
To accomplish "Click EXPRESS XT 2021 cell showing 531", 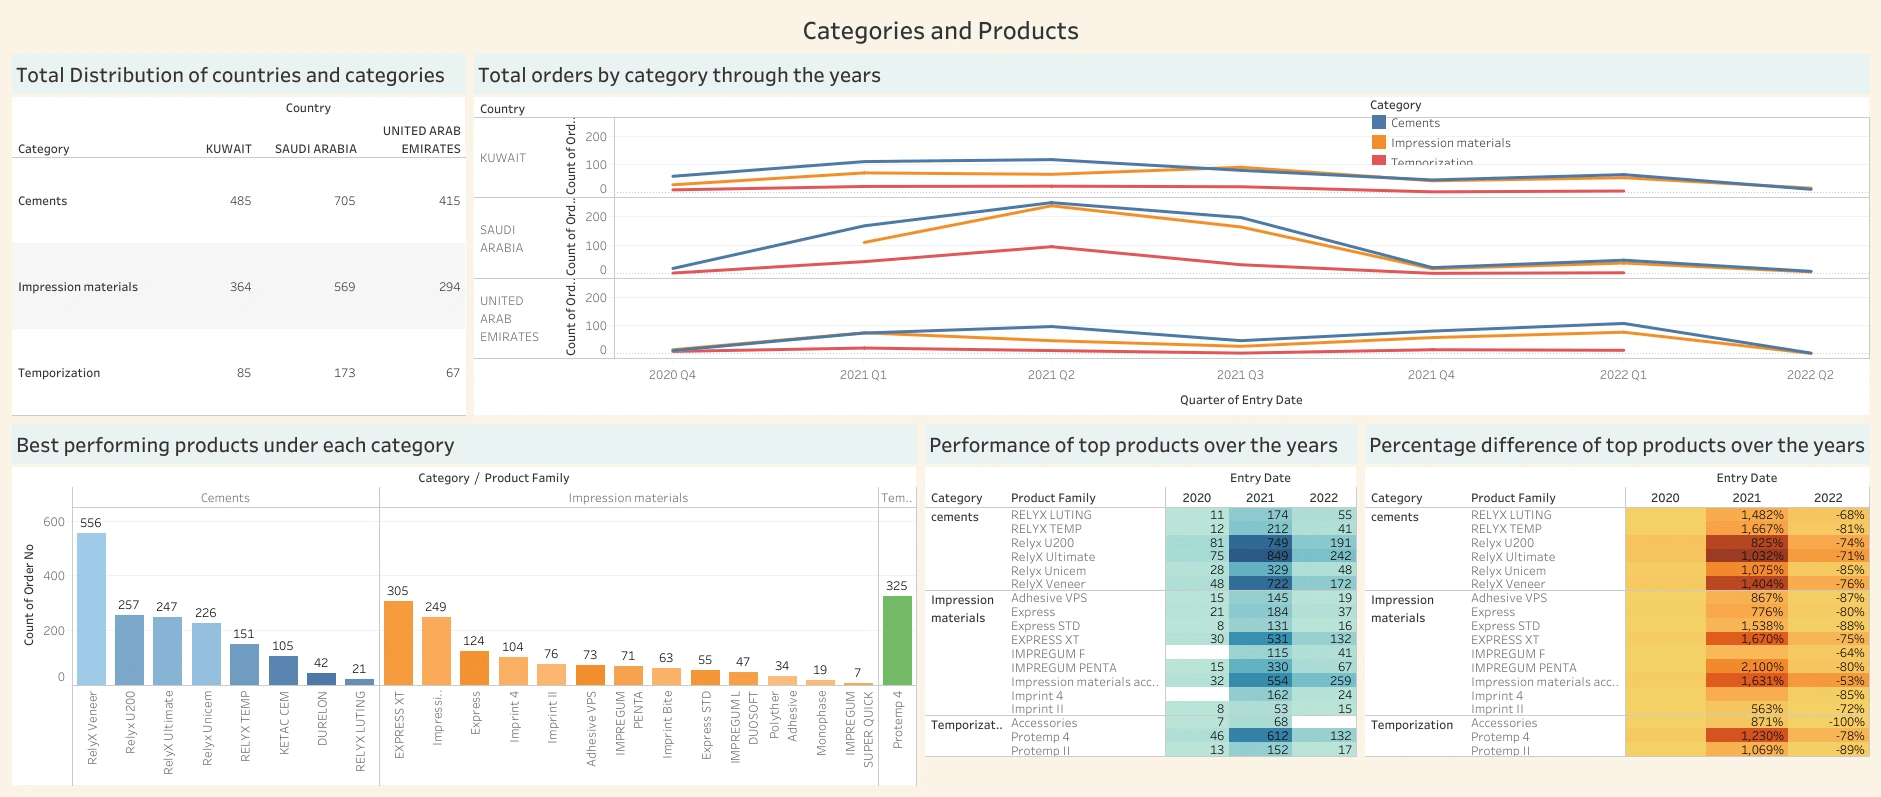I will point(1259,639).
